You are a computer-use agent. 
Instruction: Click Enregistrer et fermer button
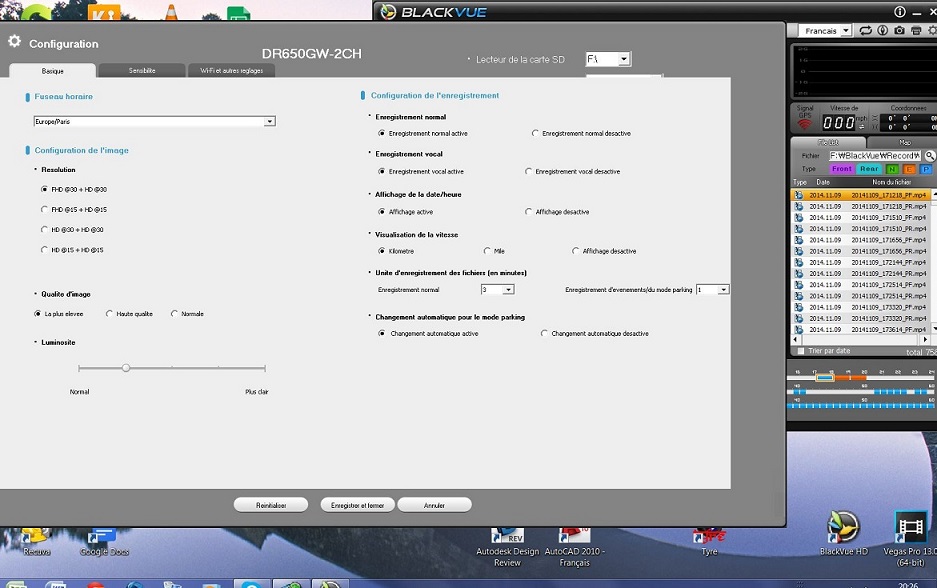pos(357,505)
